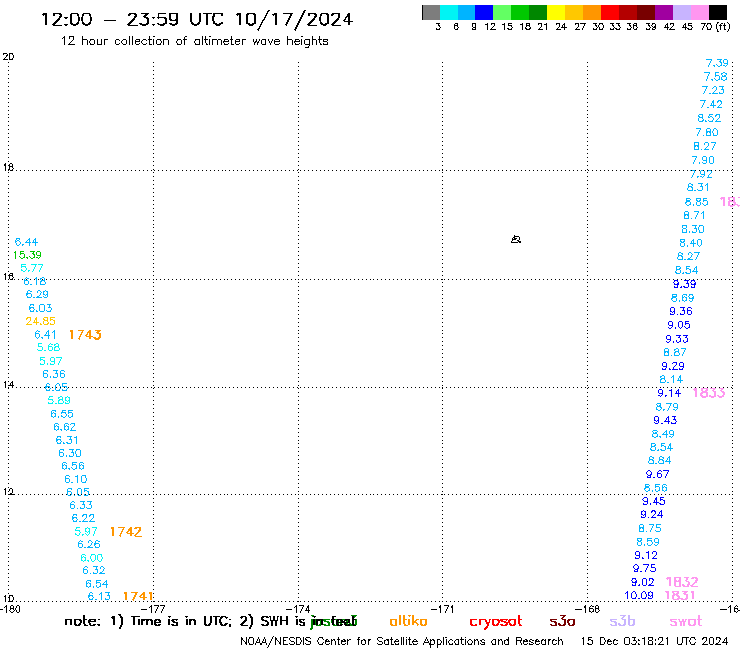Select the s3a satellite legend label
This screenshot has height=650, width=740.
point(562,621)
